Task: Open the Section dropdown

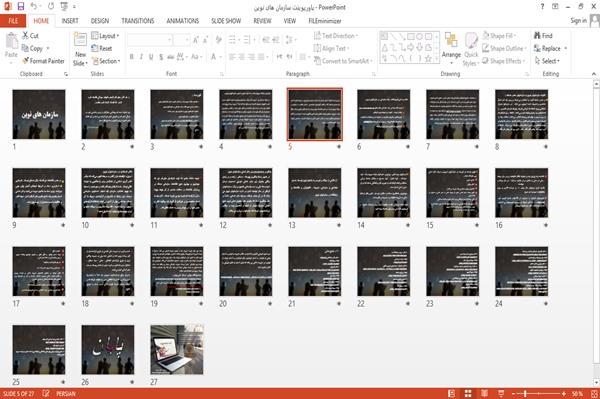Action: point(106,61)
